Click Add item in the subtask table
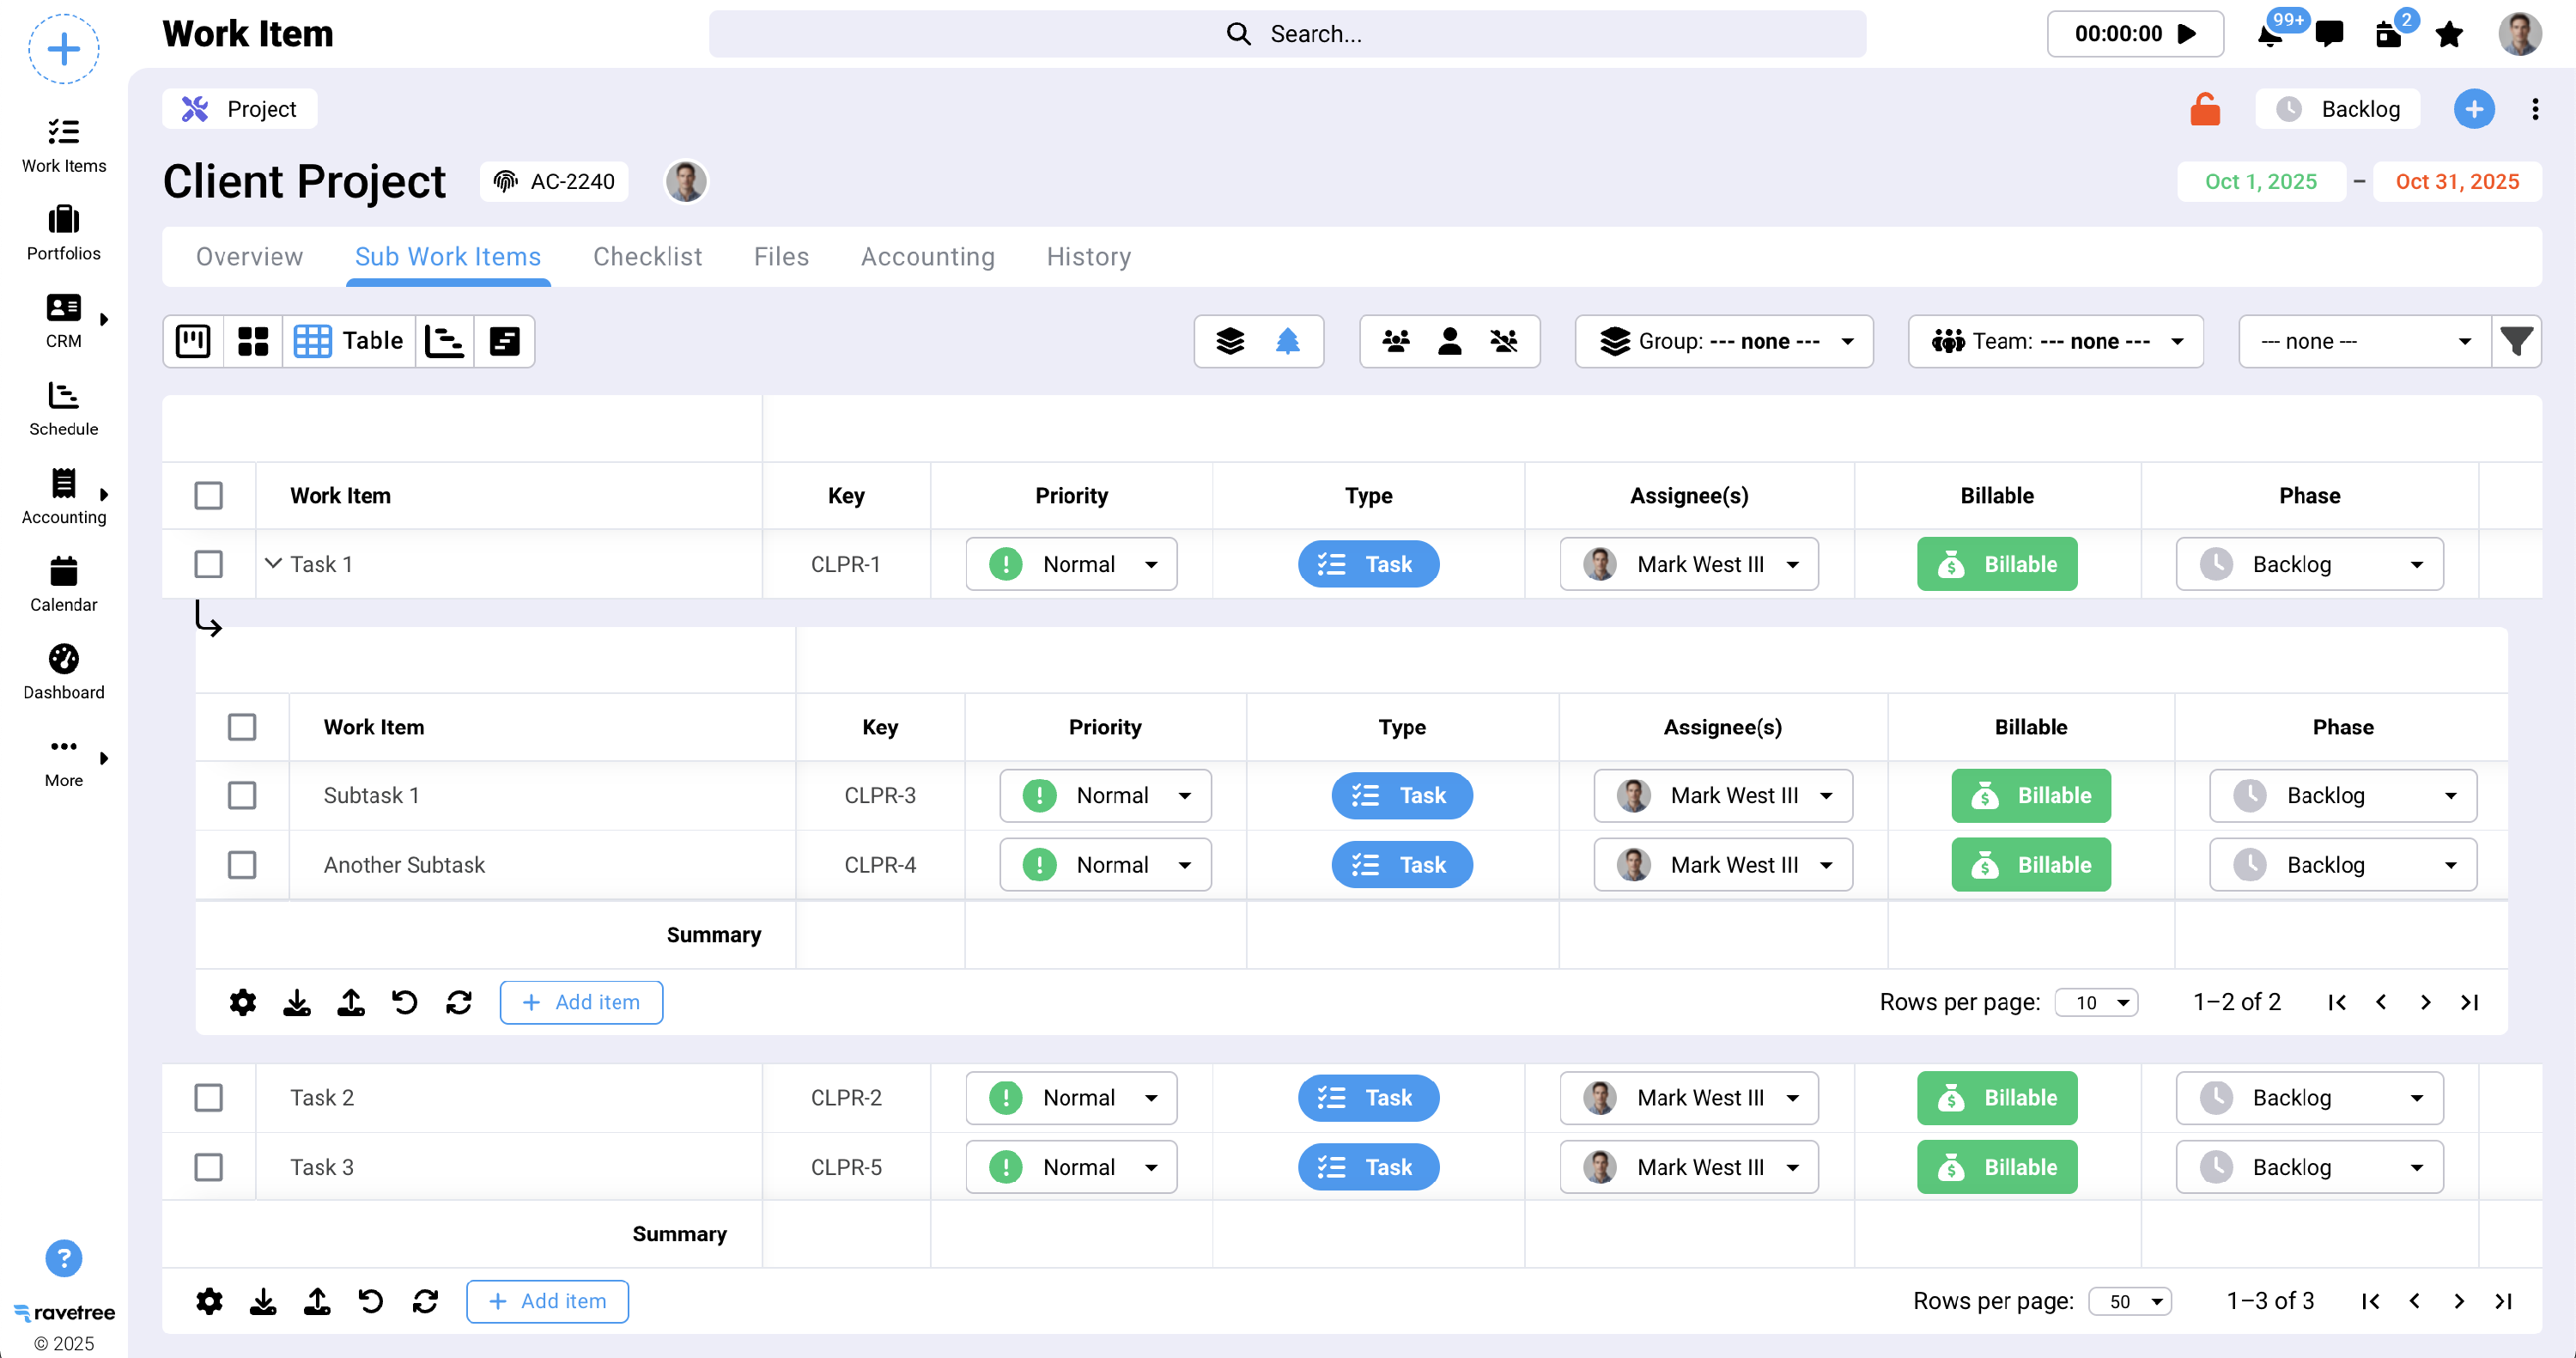 (581, 1002)
